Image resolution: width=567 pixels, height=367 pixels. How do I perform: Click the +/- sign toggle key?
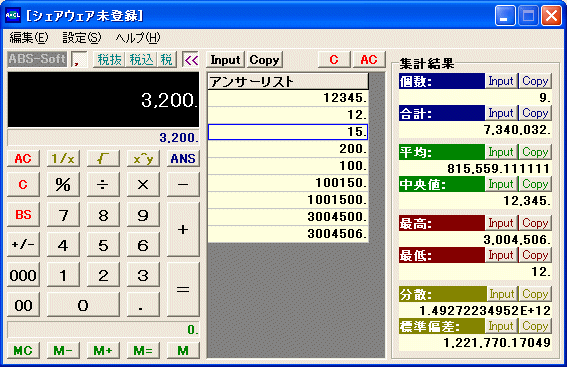23,245
